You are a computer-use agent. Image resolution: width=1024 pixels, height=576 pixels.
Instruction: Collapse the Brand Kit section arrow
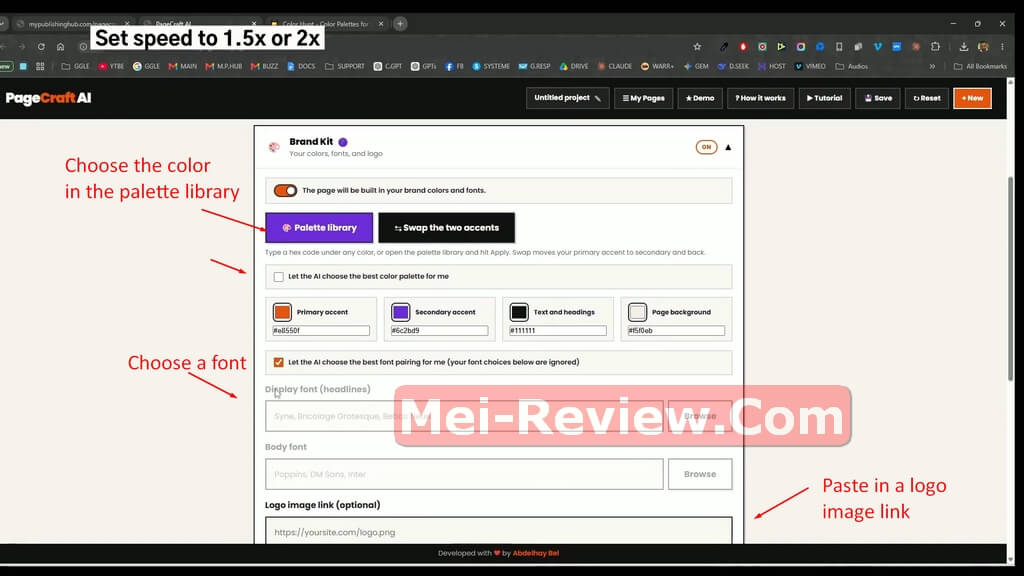[728, 148]
